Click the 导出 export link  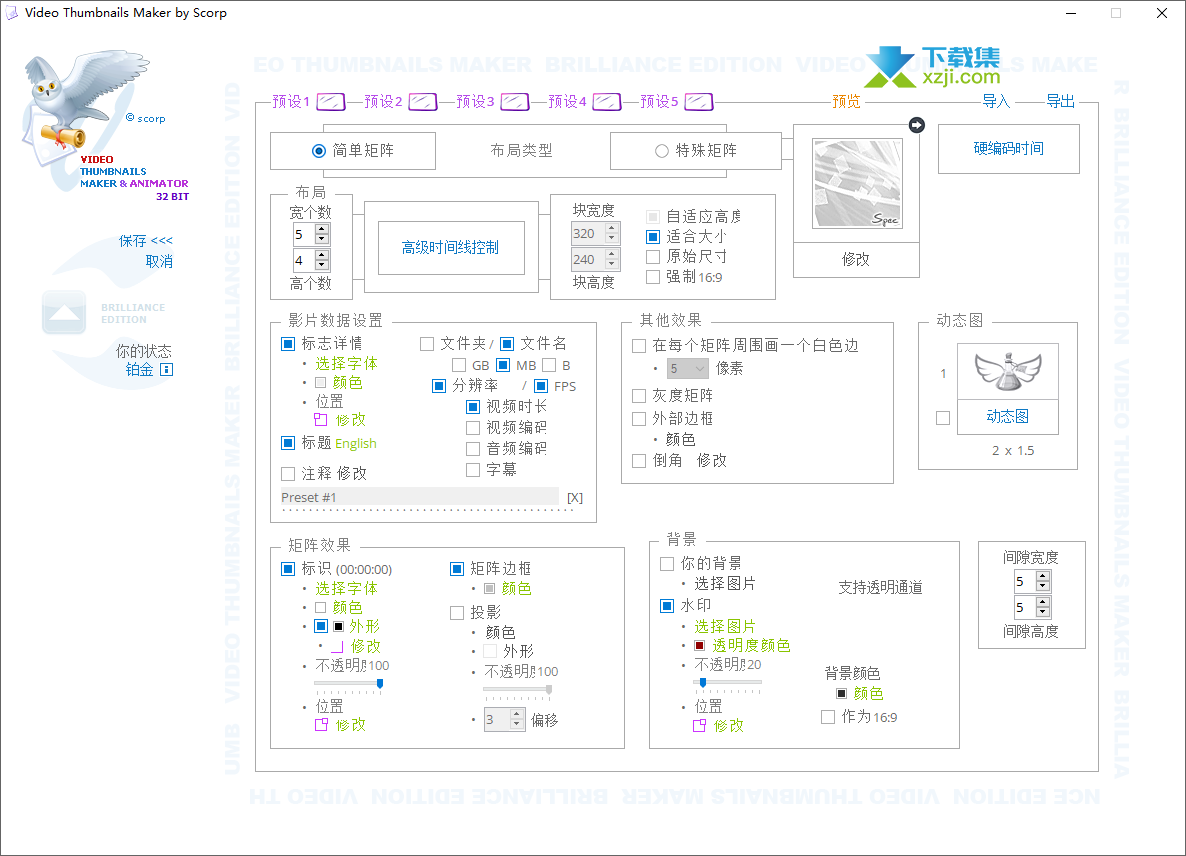(1060, 101)
